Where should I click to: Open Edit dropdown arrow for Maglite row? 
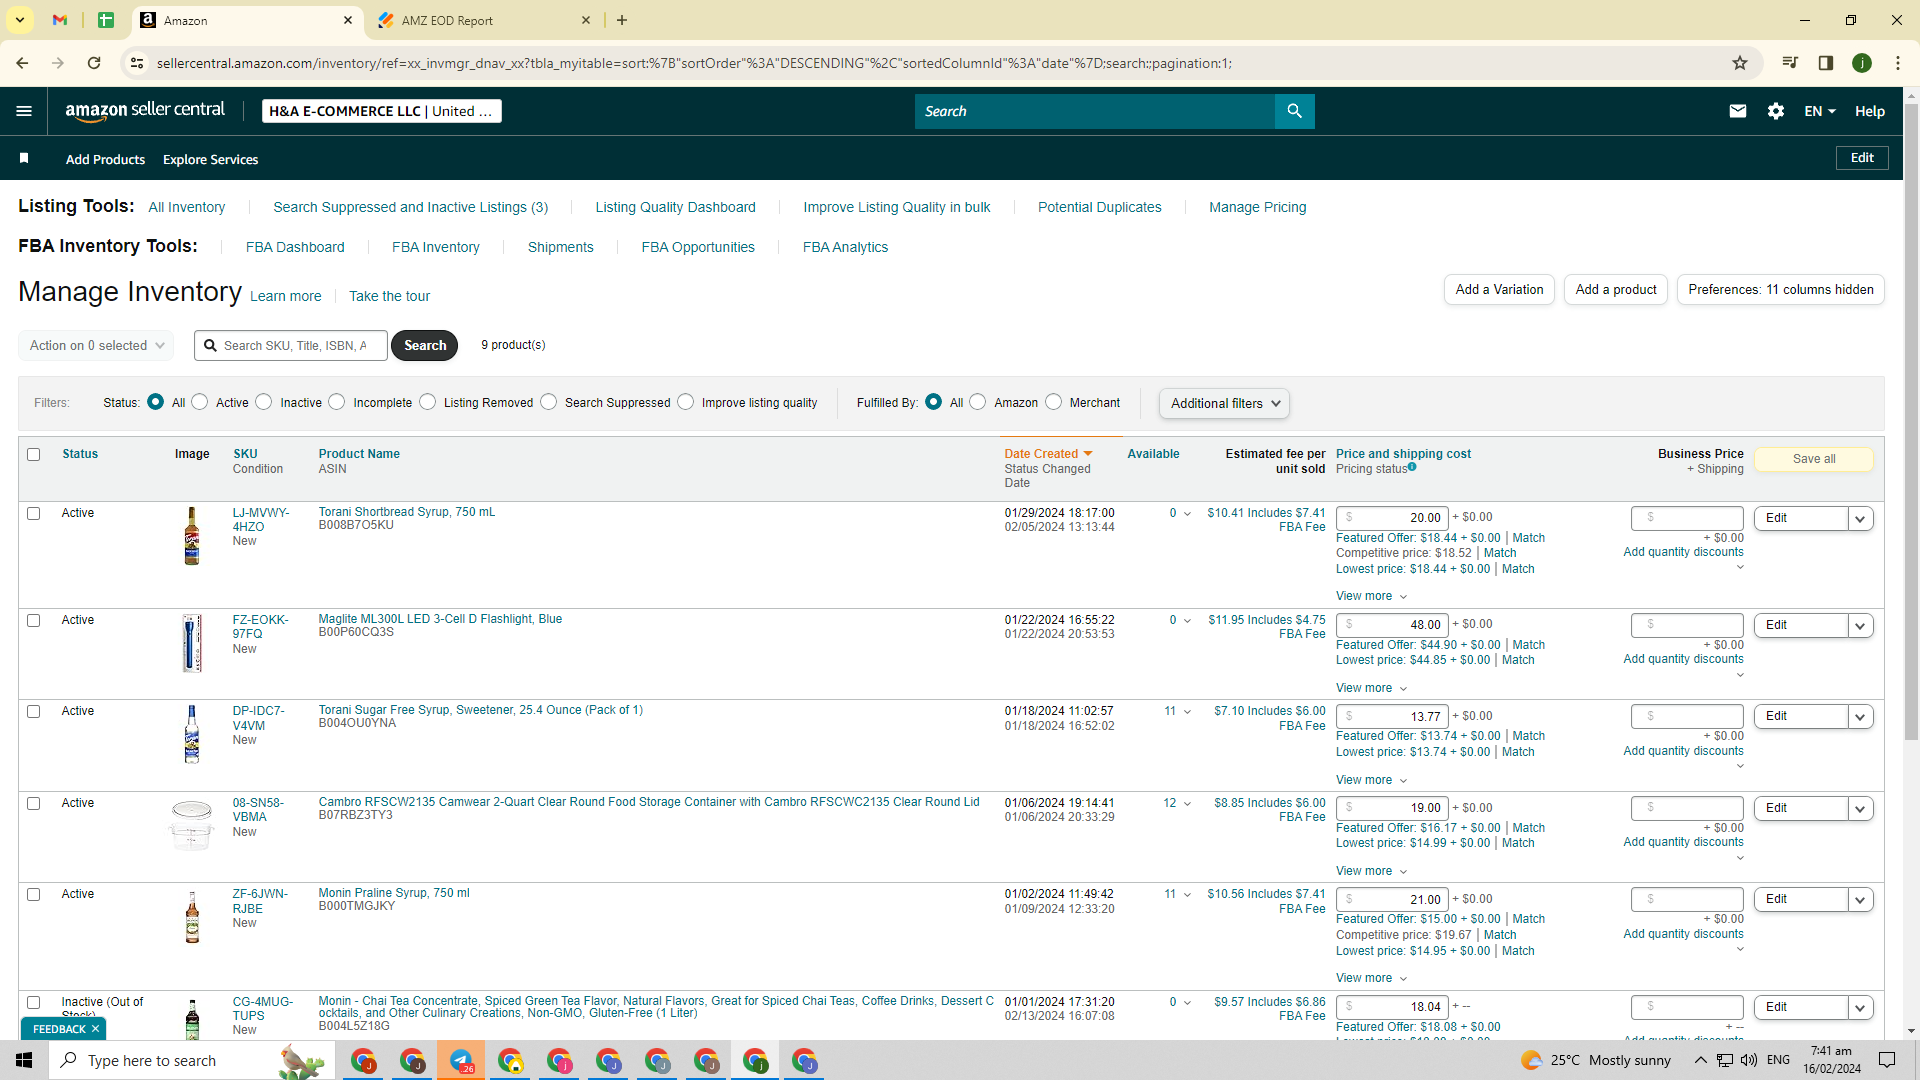coord(1861,626)
